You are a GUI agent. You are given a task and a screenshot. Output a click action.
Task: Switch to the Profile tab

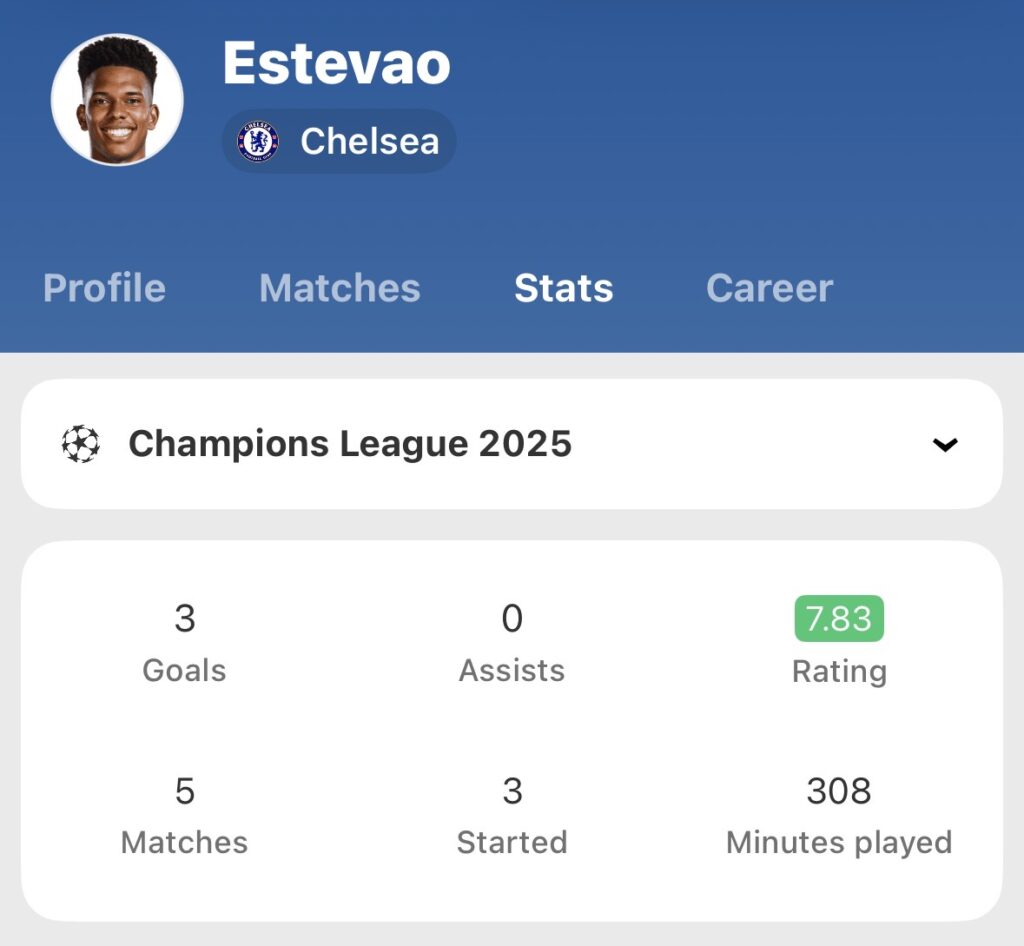(104, 288)
